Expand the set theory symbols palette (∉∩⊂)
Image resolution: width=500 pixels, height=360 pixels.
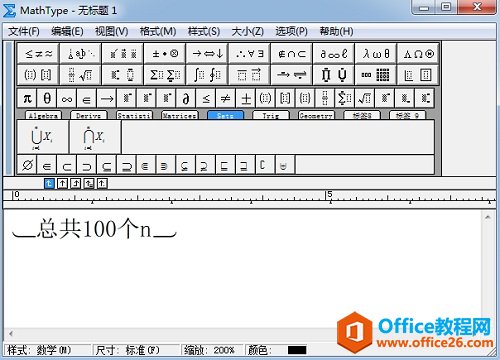click(x=291, y=53)
